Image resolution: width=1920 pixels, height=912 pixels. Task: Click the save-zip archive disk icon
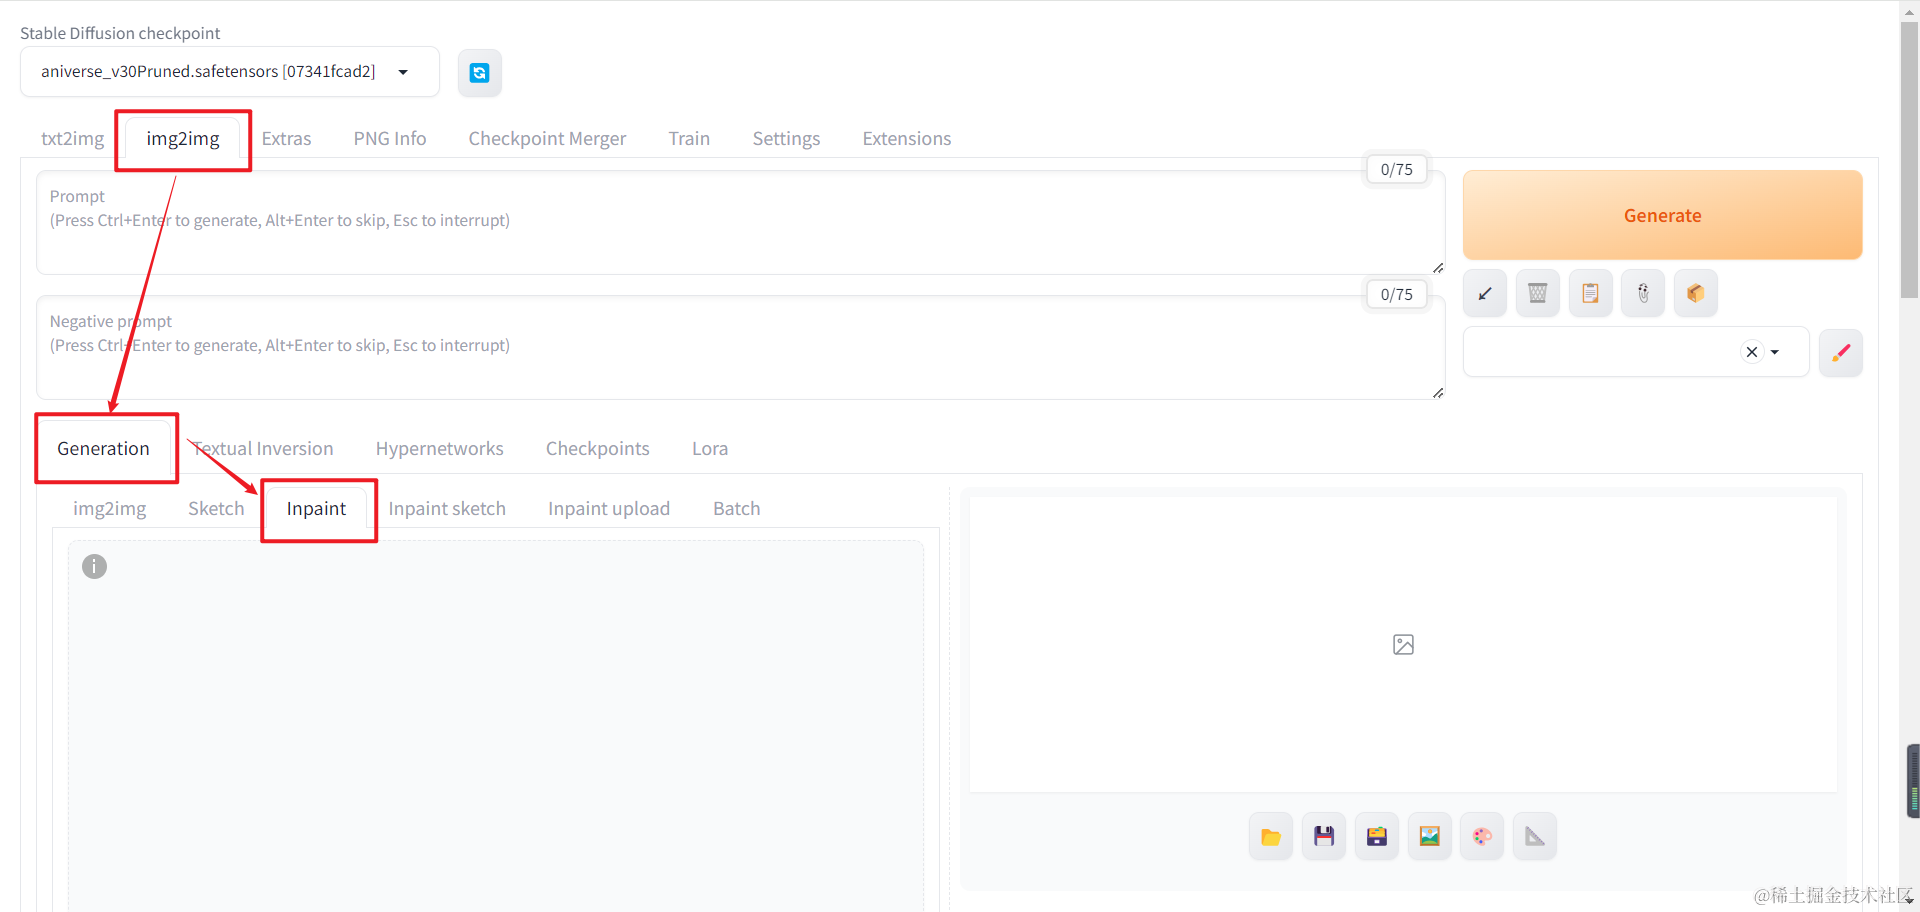tap(1377, 836)
